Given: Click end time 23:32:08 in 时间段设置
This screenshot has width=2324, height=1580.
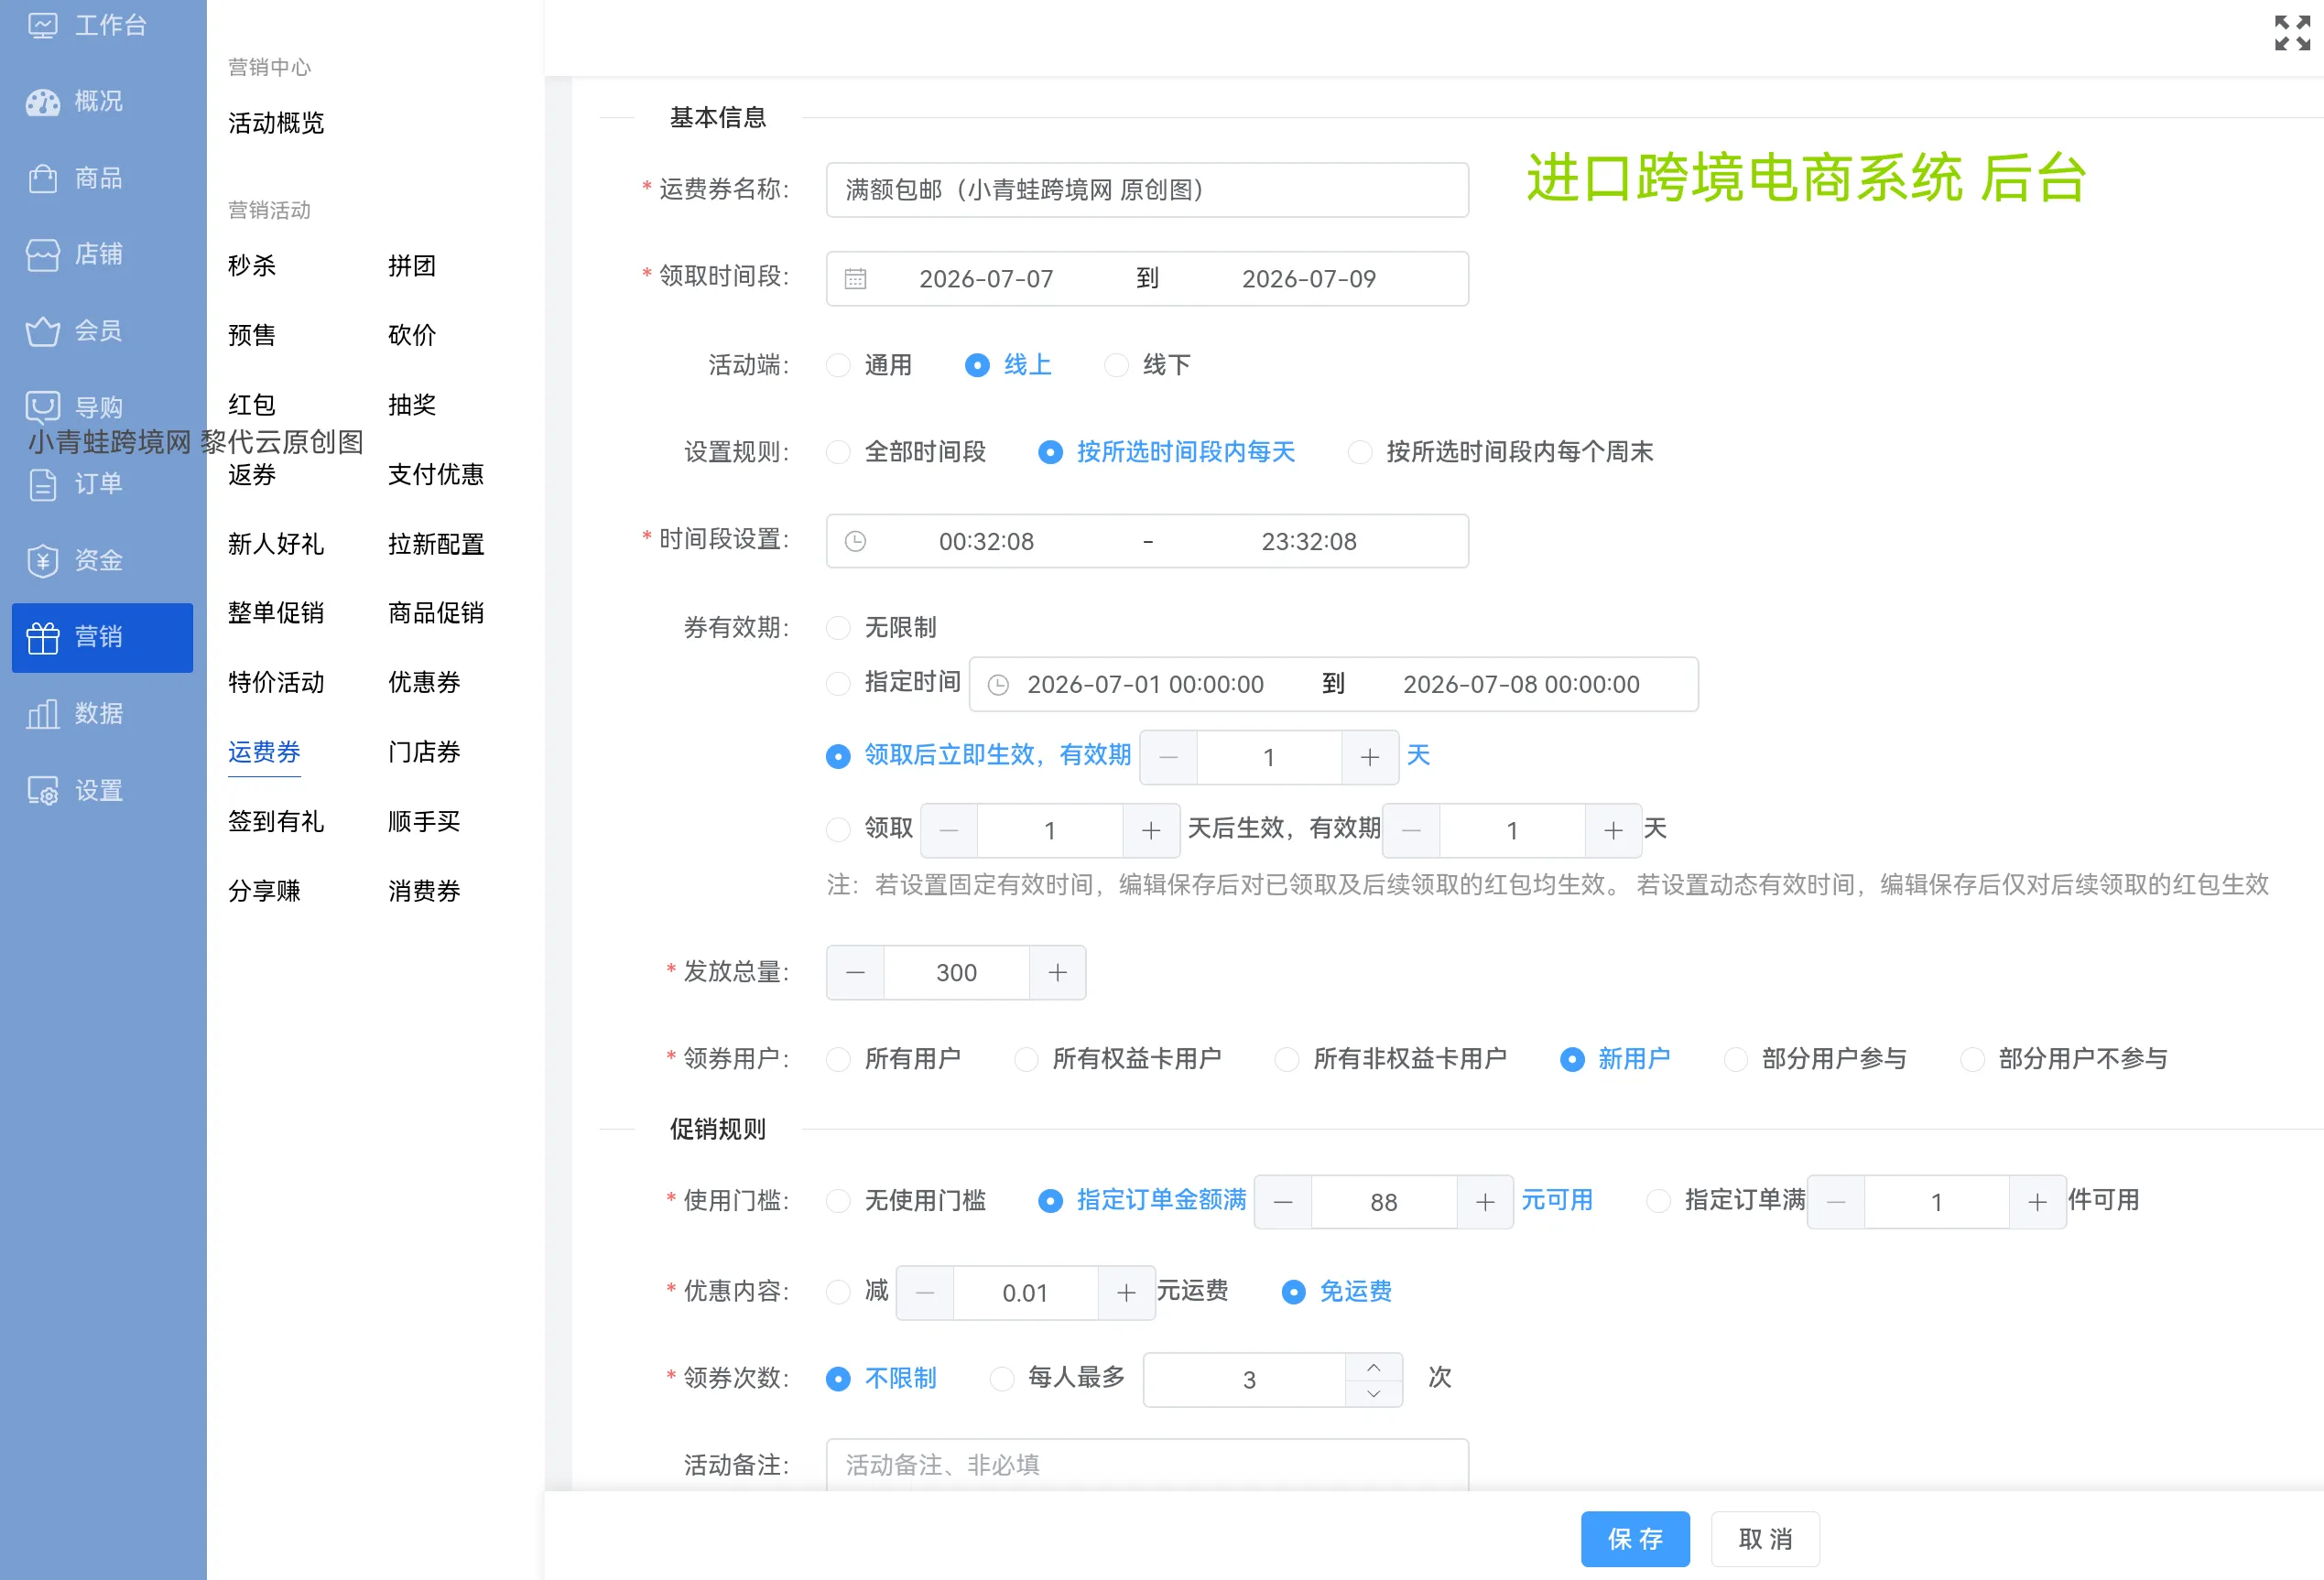Looking at the screenshot, I should [x=1308, y=541].
